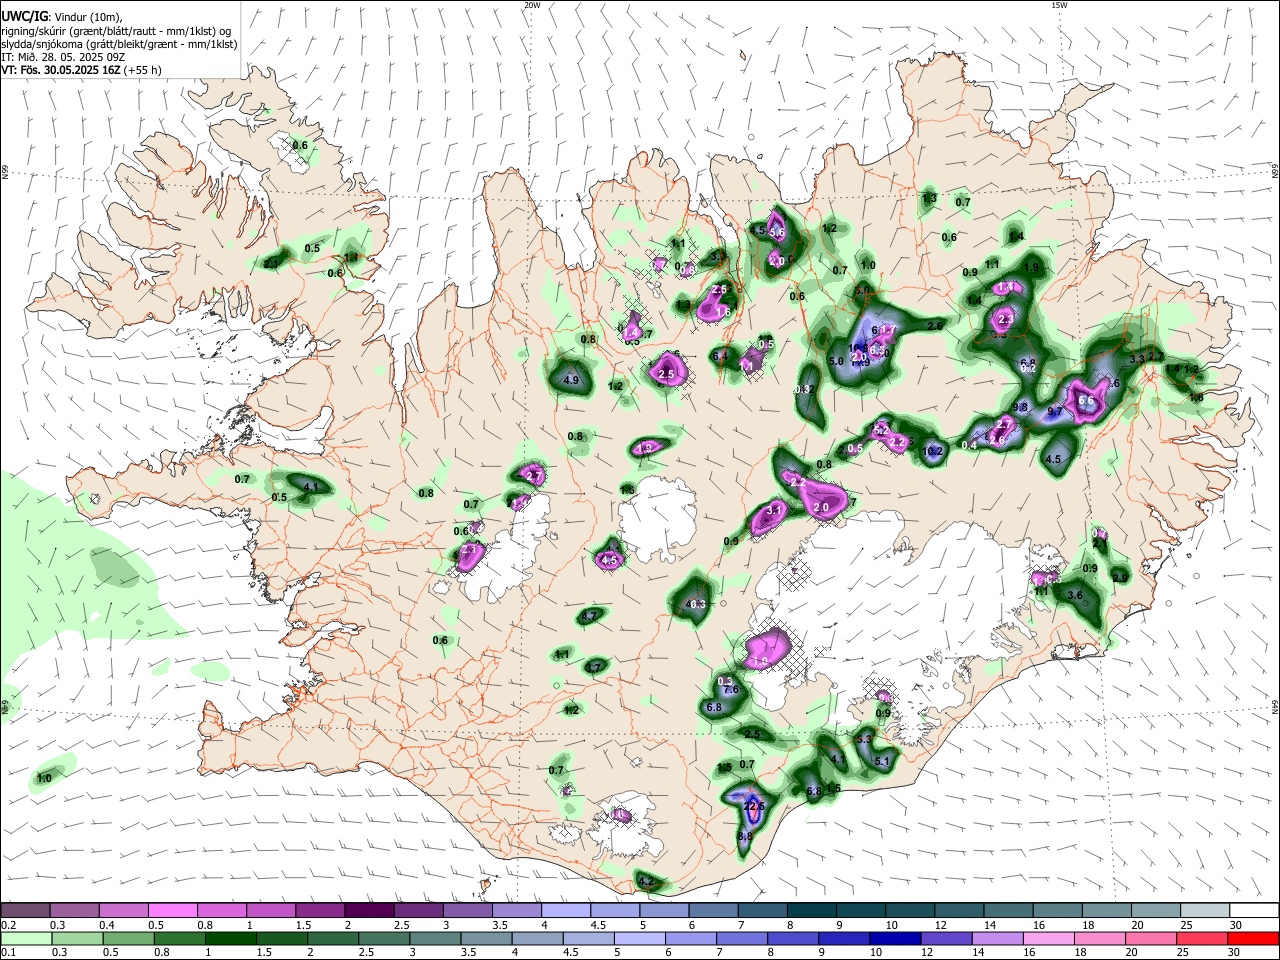Image resolution: width=1280 pixels, height=960 pixels.
Task: Click the 5.2 precipitation value label
Action: 881,429
